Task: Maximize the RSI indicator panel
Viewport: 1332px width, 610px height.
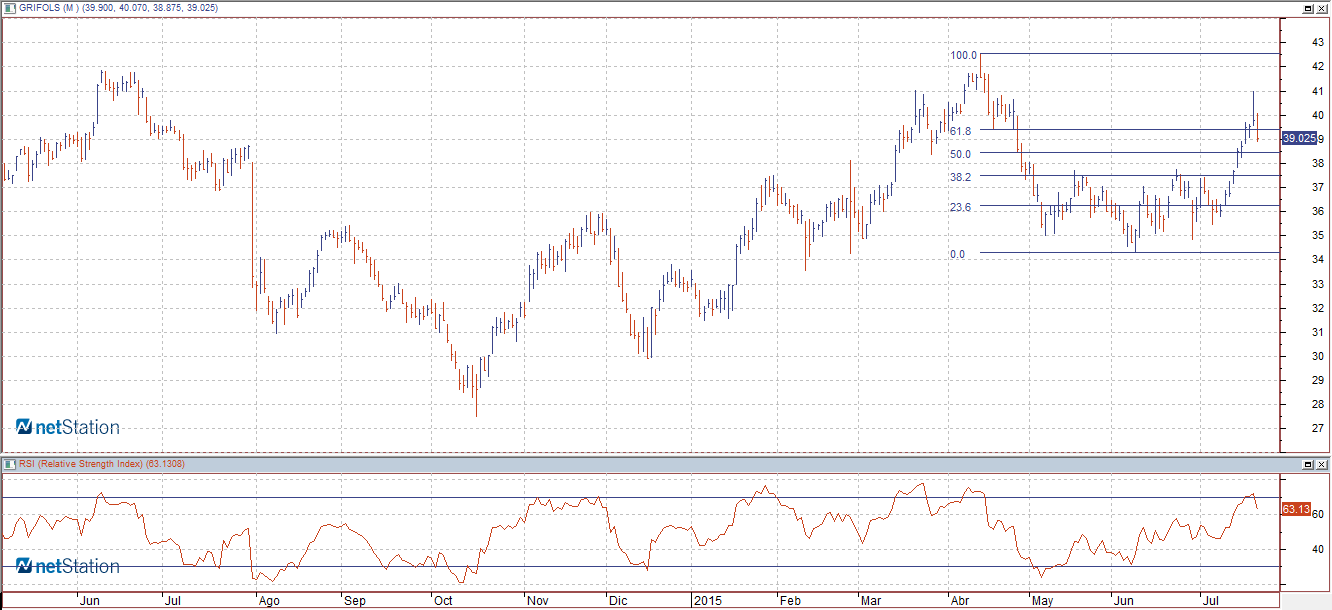Action: pos(1308,465)
